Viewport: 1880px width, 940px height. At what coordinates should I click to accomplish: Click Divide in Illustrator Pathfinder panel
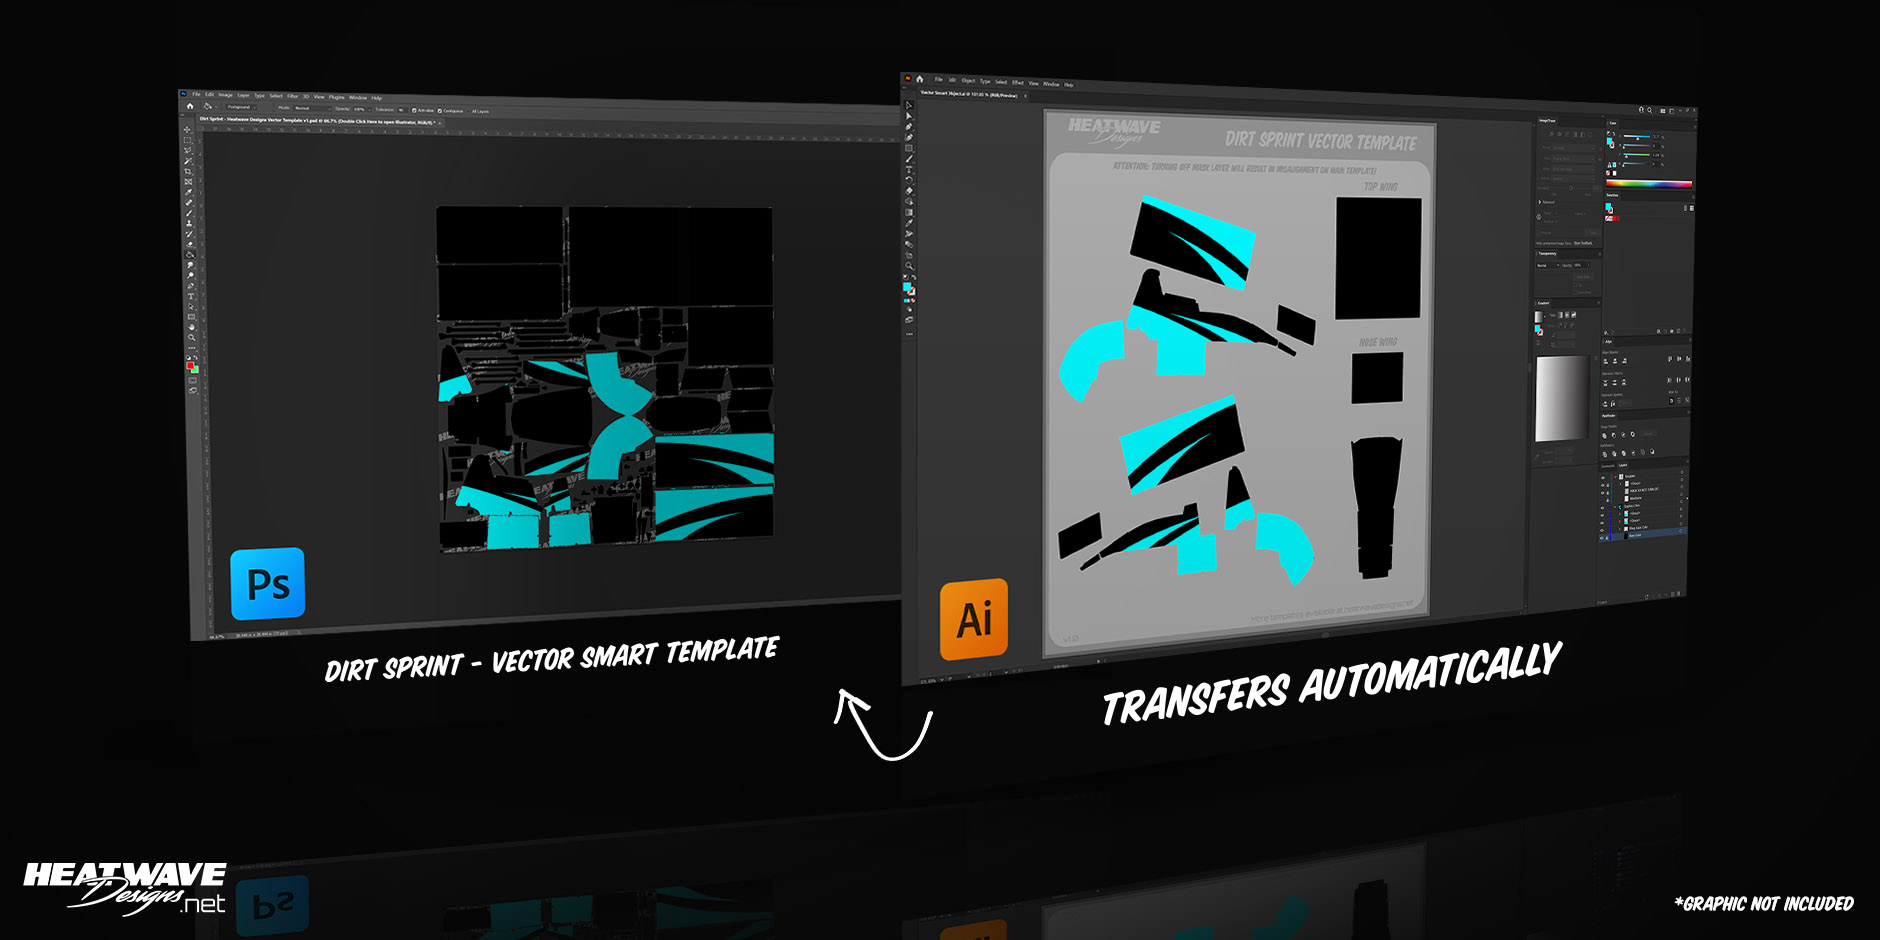1605,454
